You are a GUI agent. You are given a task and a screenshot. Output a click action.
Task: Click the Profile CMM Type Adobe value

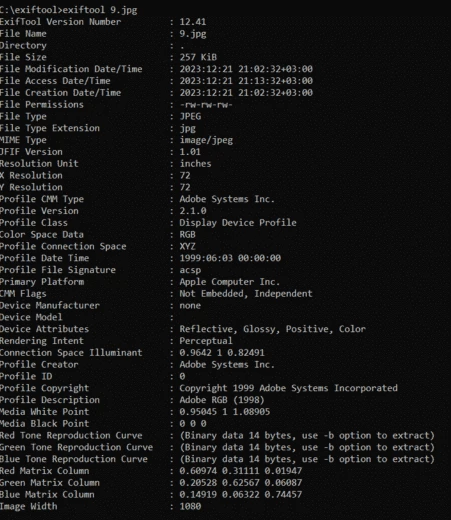tap(227, 199)
